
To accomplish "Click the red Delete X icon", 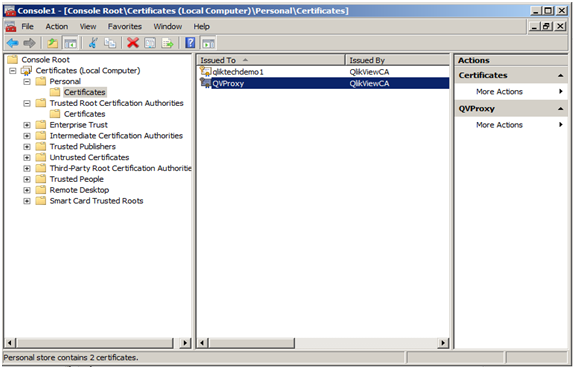I will click(133, 43).
